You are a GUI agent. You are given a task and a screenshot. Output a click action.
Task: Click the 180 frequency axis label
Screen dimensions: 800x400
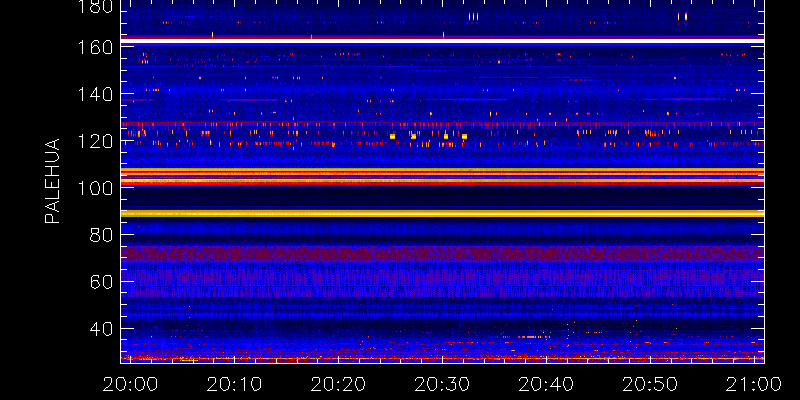(95, 6)
